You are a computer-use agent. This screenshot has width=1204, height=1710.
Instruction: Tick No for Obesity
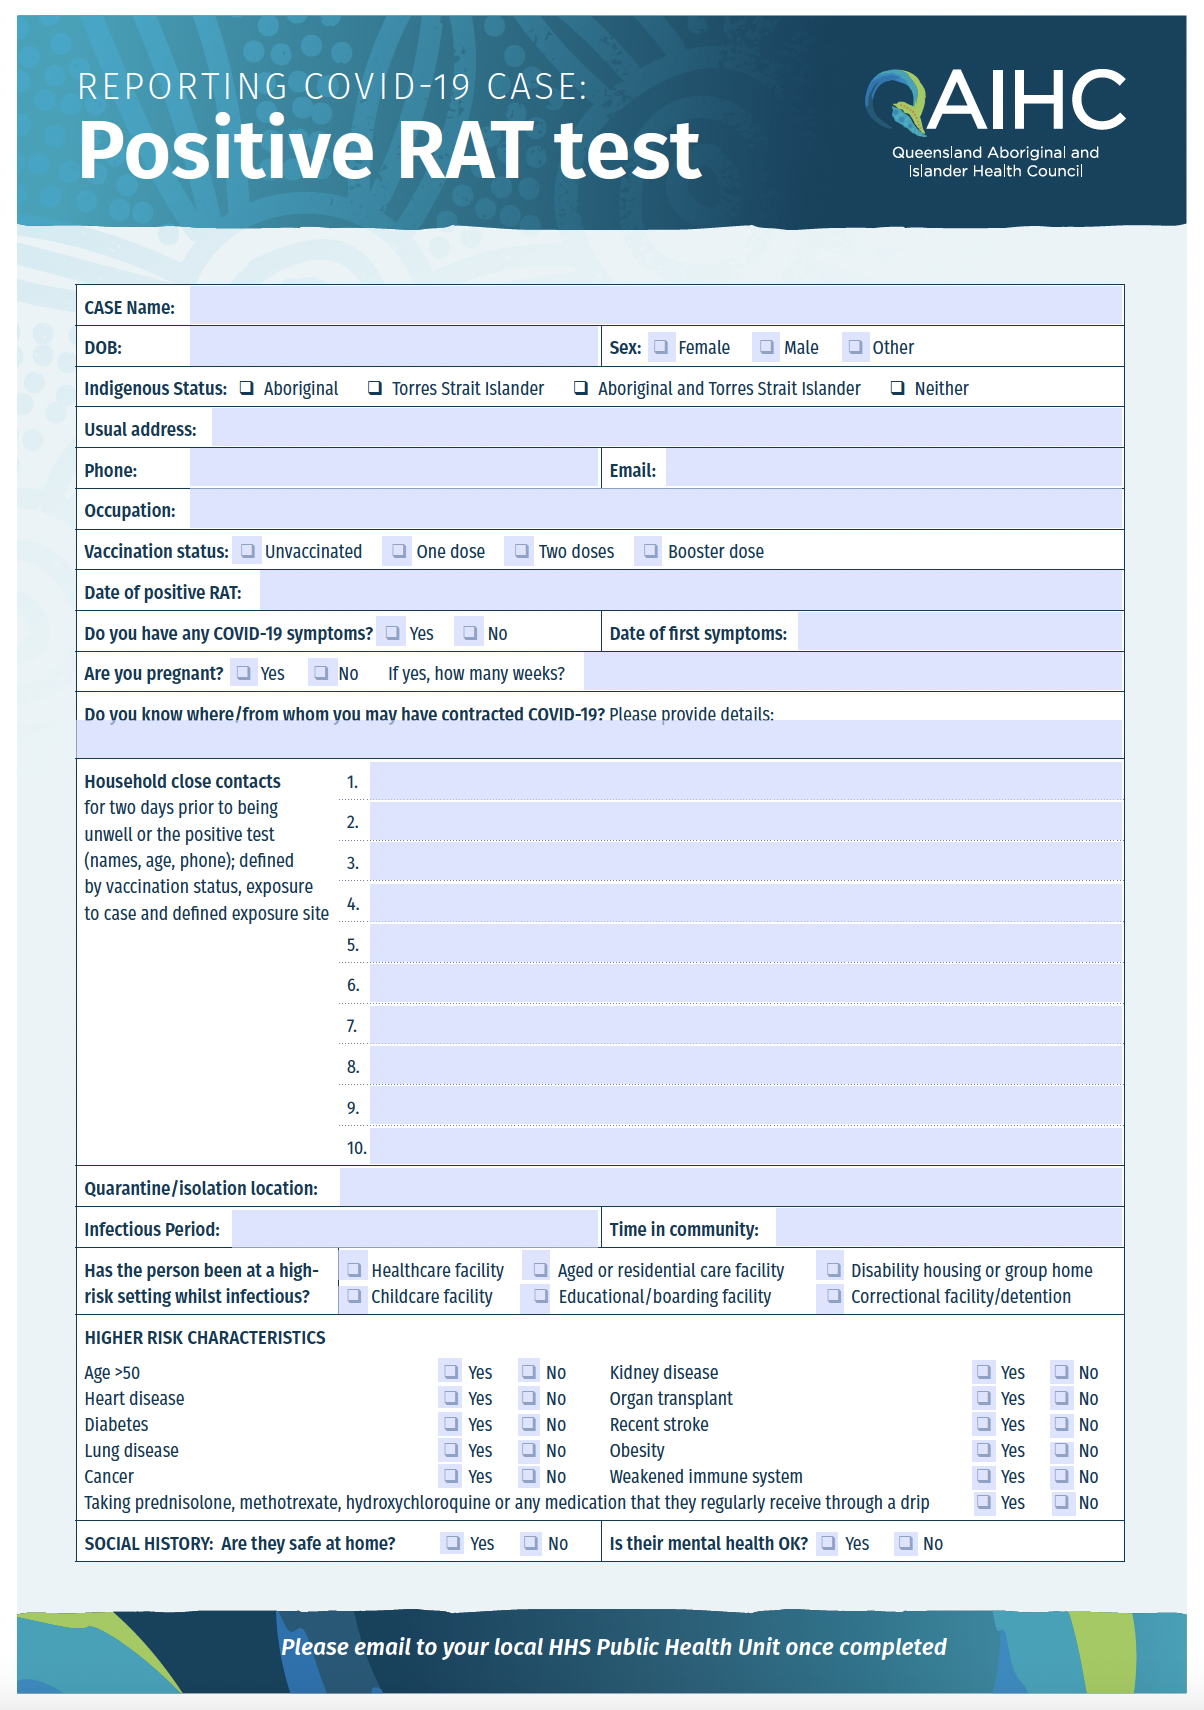[1062, 1450]
